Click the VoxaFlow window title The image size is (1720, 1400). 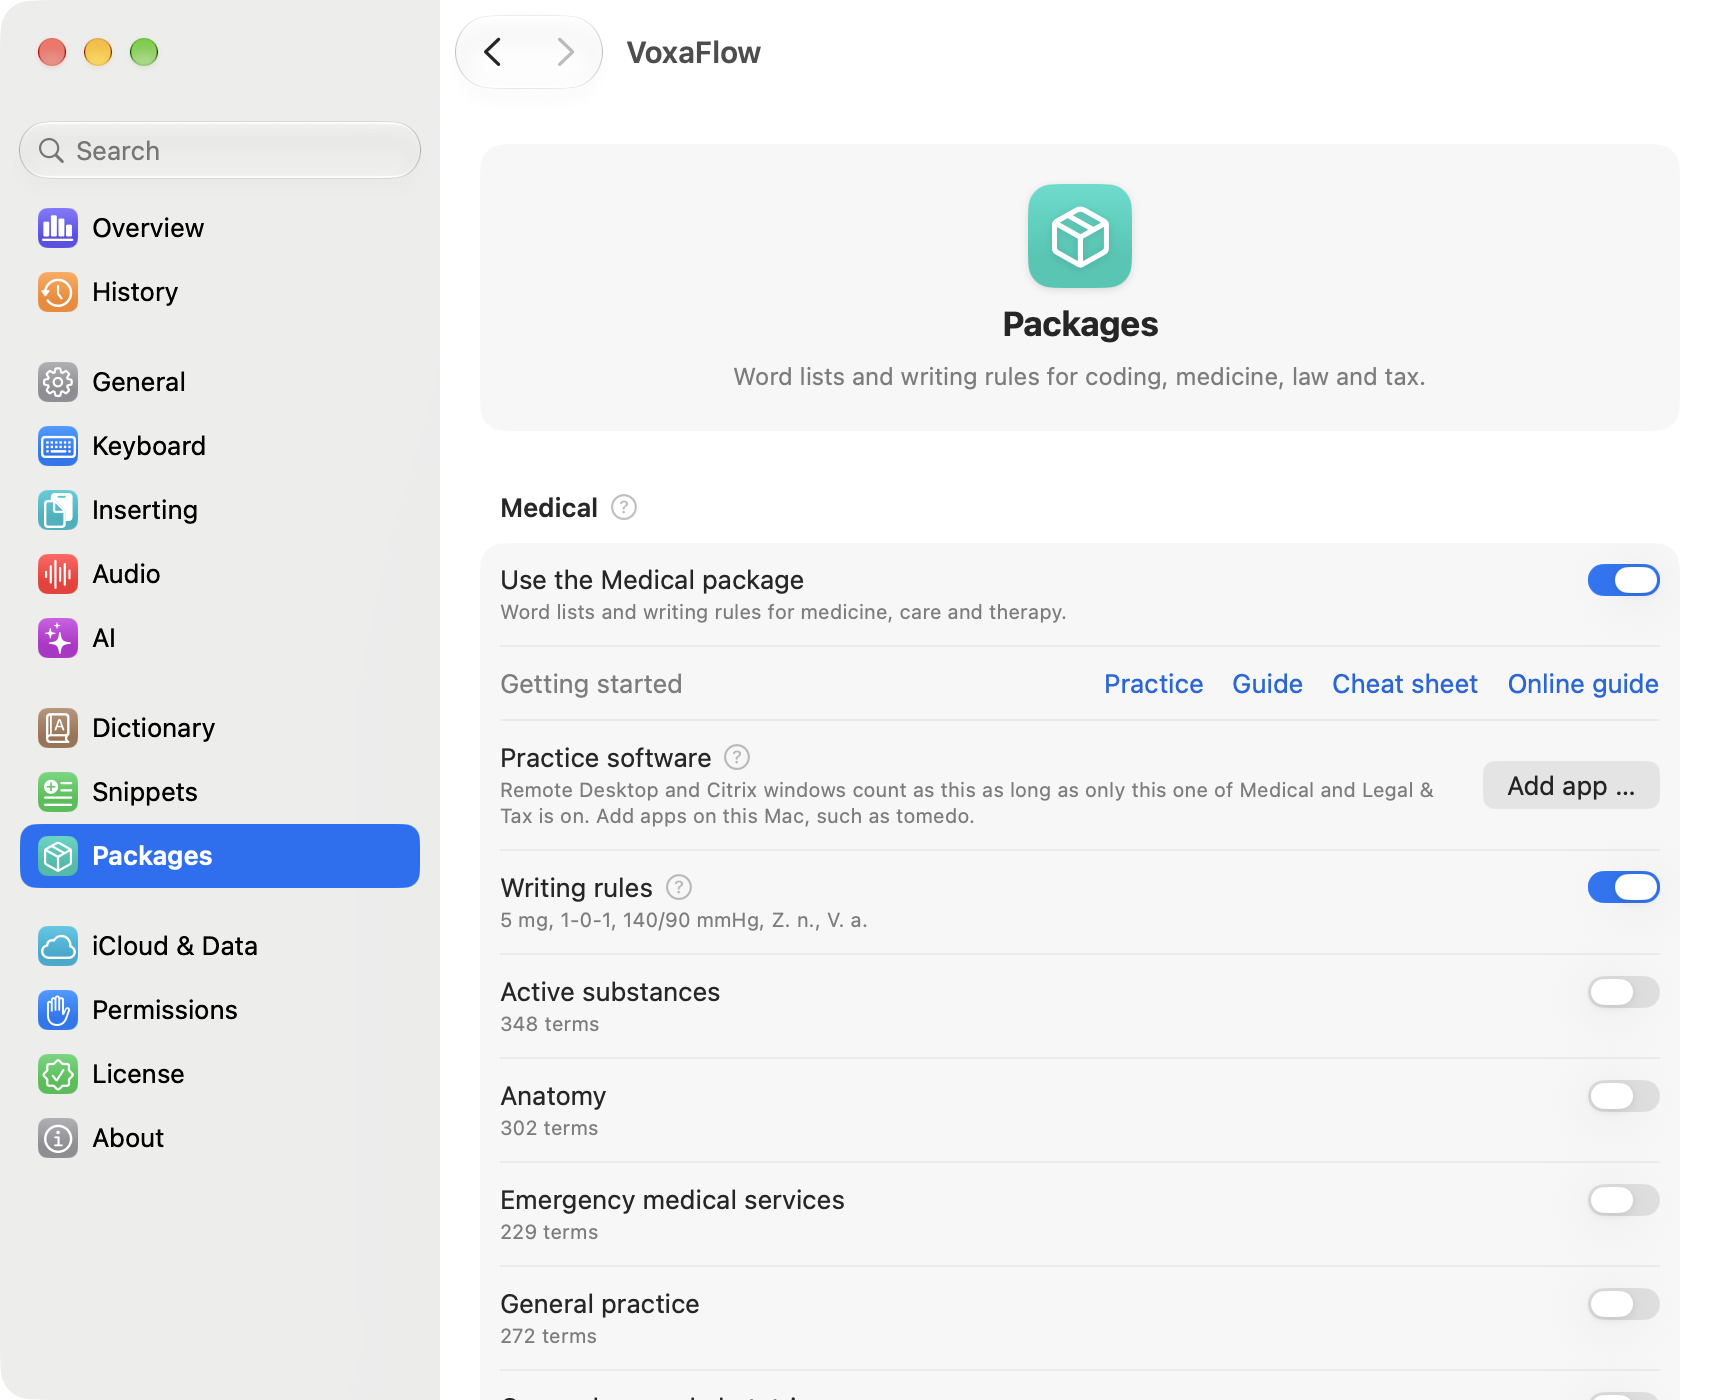pyautogui.click(x=693, y=52)
